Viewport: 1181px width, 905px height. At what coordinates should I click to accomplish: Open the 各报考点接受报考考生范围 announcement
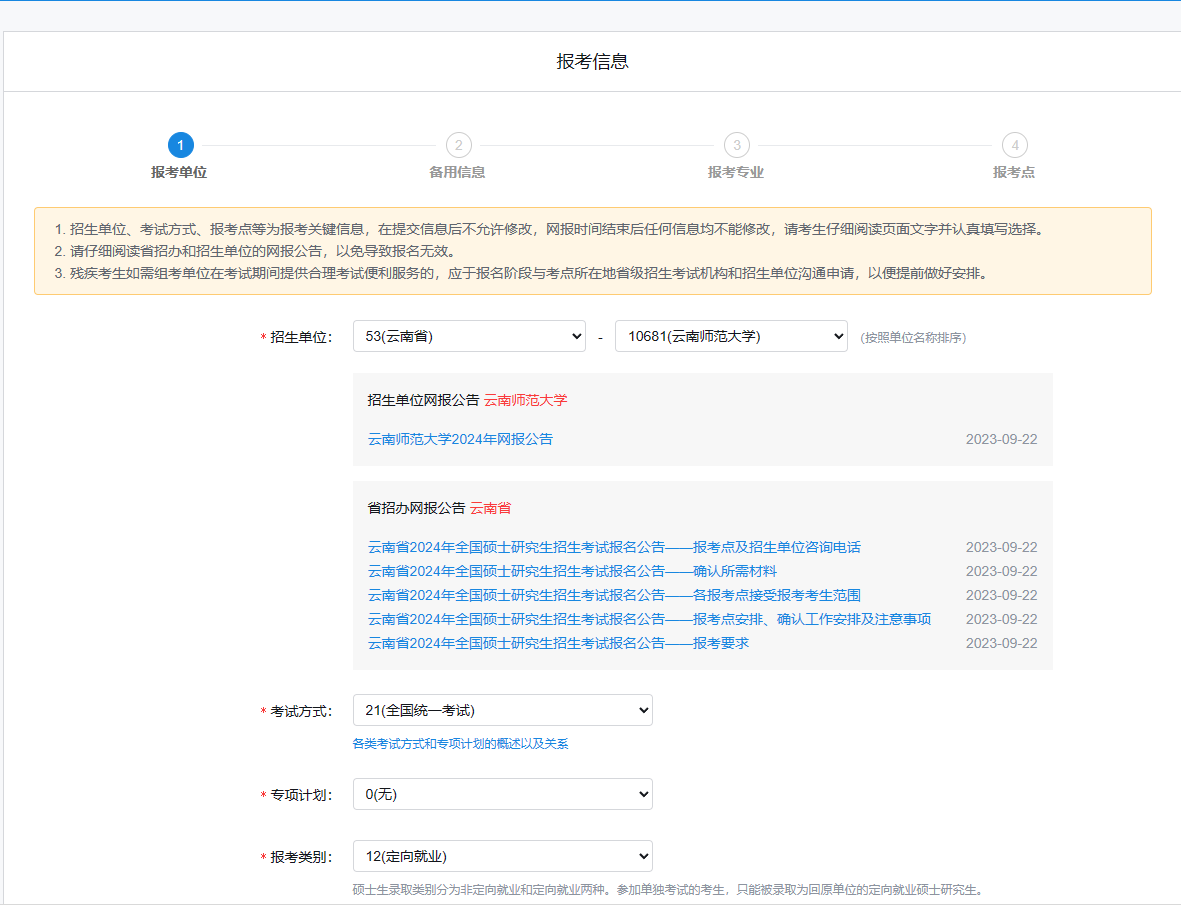[x=614, y=595]
